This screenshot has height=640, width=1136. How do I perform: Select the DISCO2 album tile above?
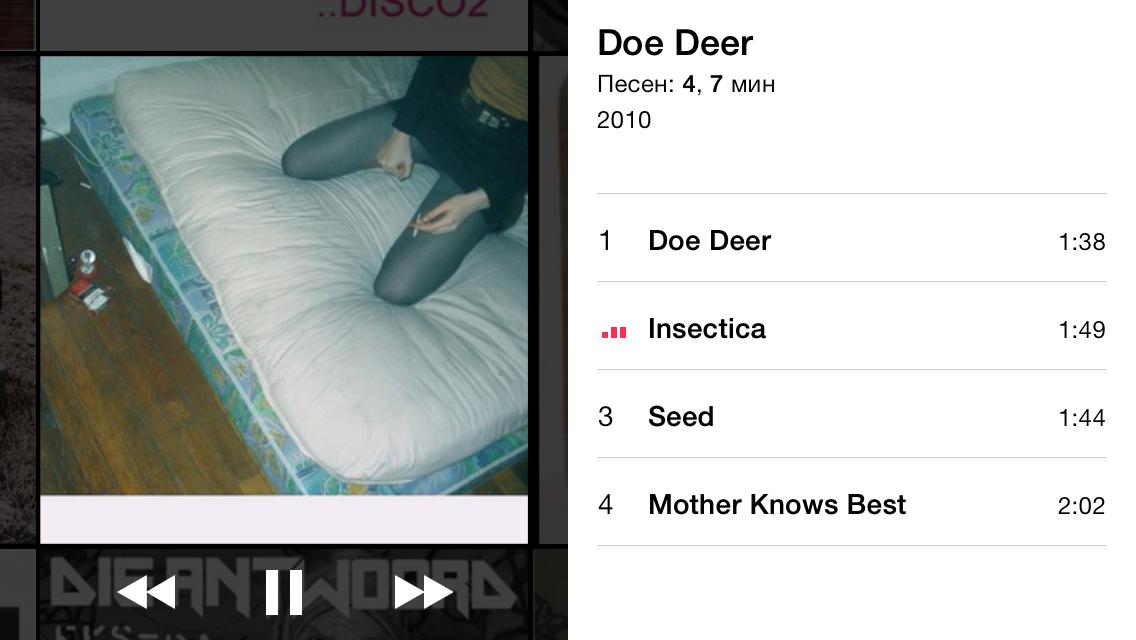pos(284,25)
